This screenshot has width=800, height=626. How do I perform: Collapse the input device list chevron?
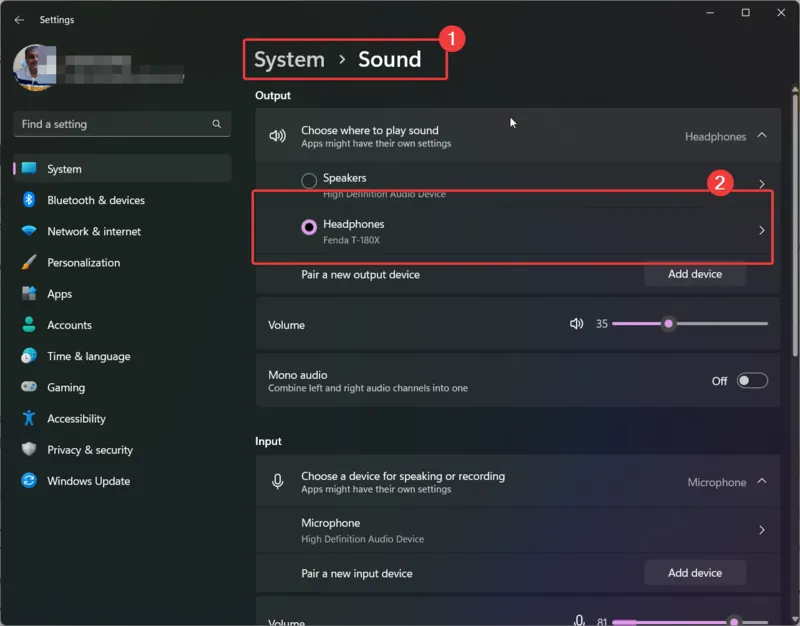[x=762, y=481]
